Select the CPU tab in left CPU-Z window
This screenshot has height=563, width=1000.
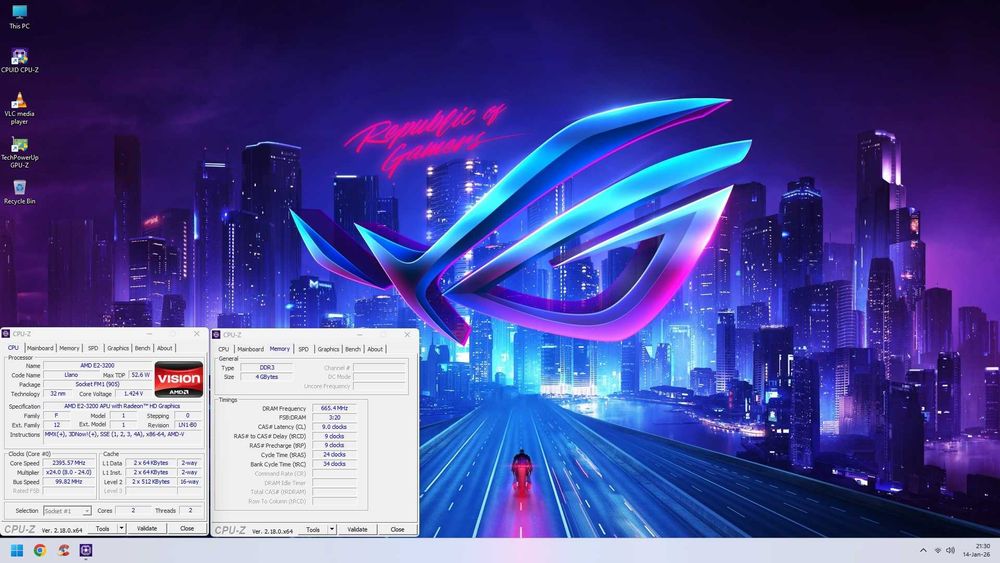click(x=13, y=347)
